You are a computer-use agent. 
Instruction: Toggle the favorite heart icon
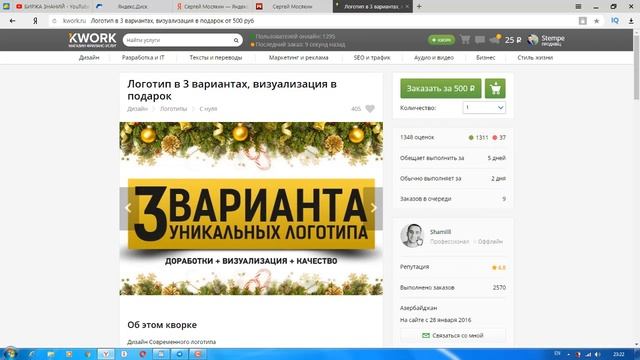(x=370, y=109)
